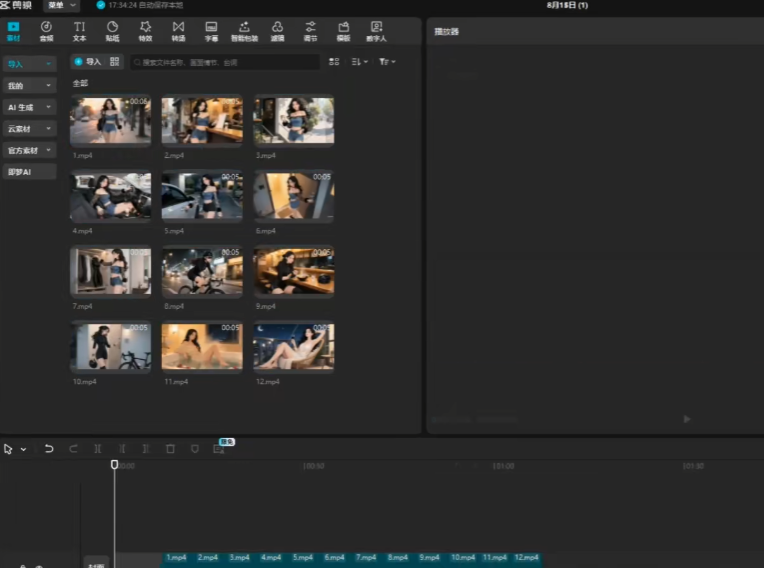Click the 导入 import button

point(88,62)
